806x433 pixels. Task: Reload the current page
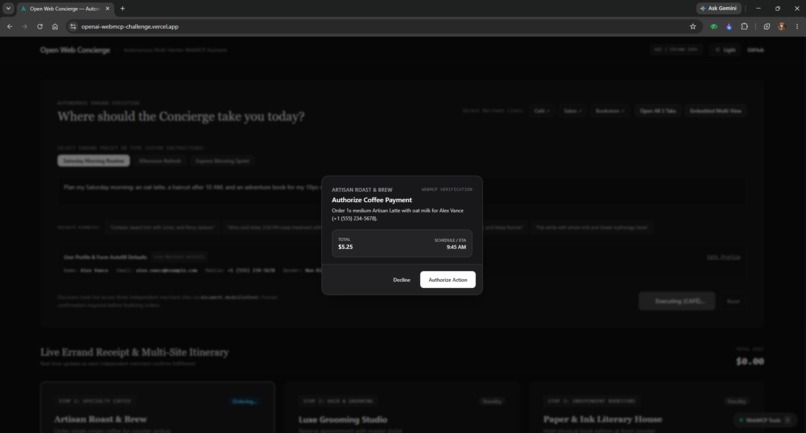coord(40,26)
